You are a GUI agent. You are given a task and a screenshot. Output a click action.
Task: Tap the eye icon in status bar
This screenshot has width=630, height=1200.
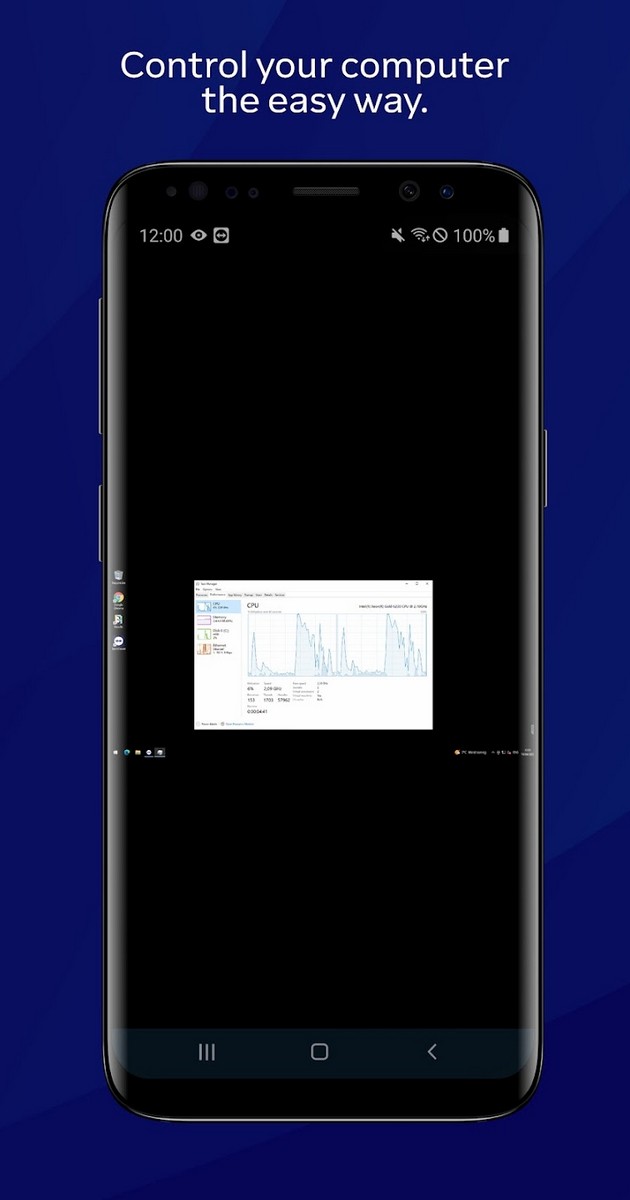[x=199, y=235]
